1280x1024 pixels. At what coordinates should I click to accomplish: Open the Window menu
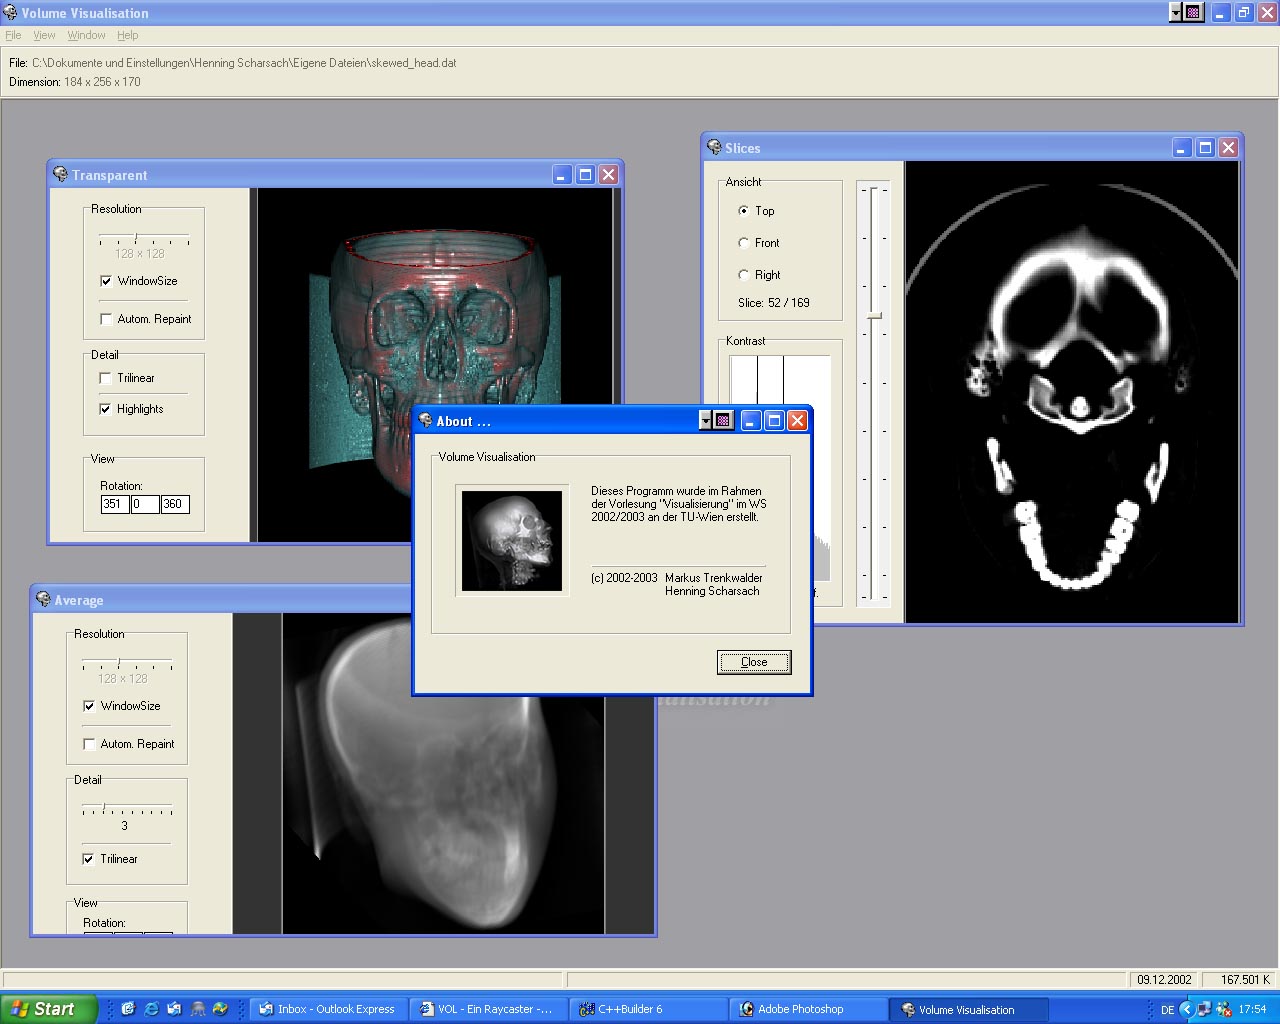pos(86,35)
